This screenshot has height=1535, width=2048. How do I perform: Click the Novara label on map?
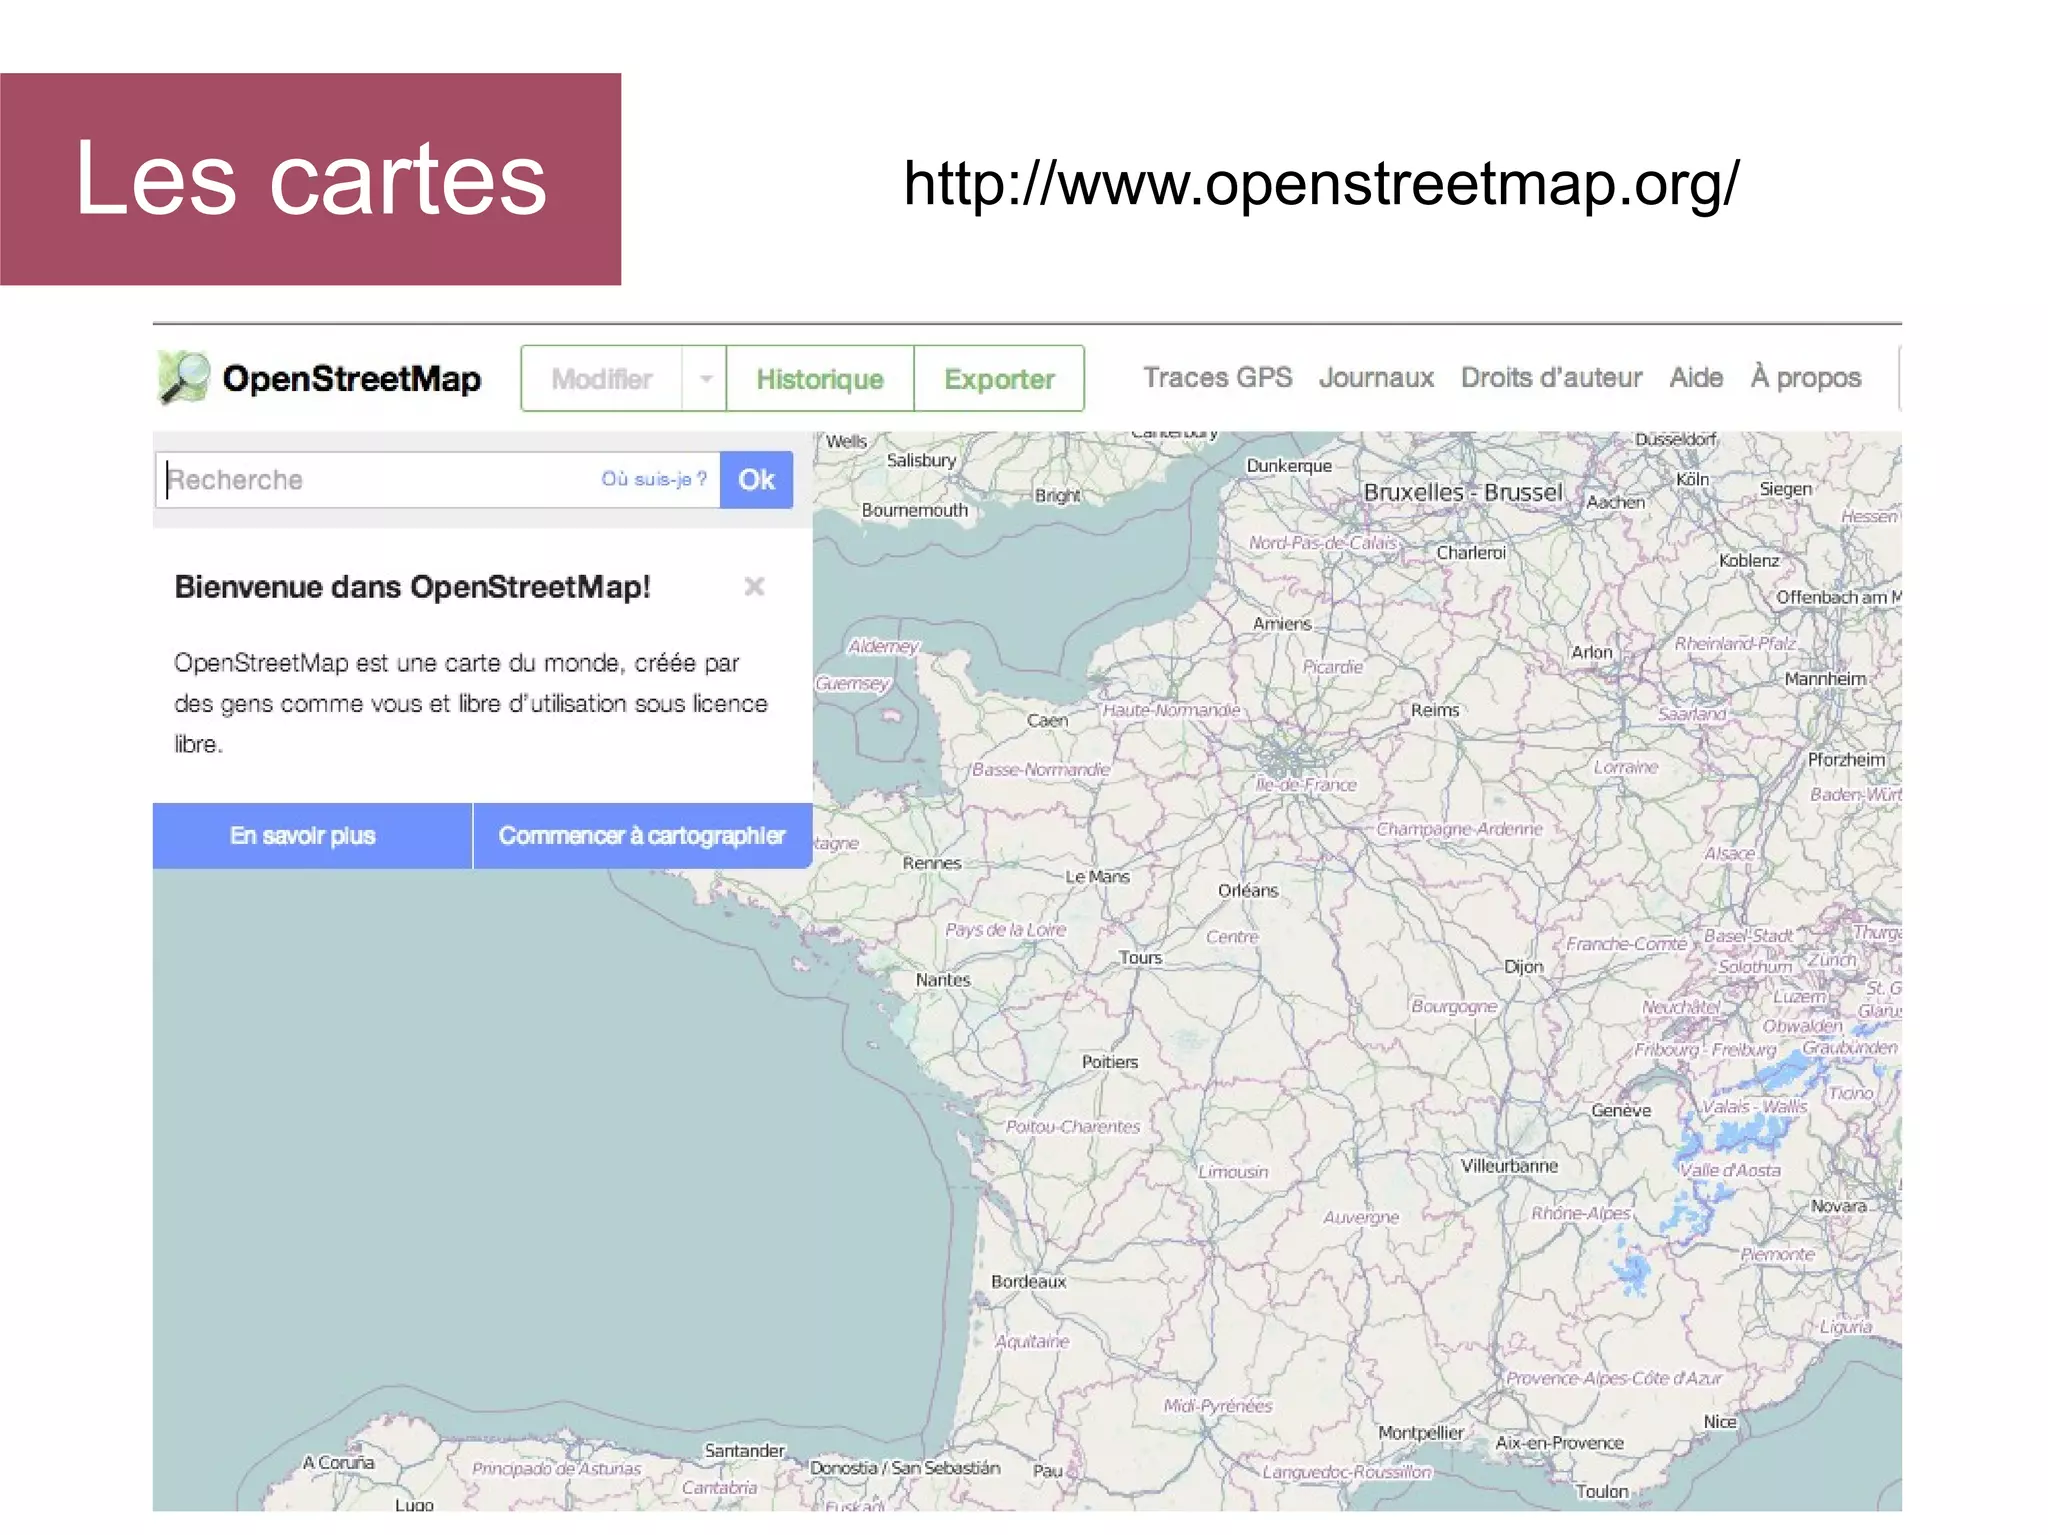1839,1206
